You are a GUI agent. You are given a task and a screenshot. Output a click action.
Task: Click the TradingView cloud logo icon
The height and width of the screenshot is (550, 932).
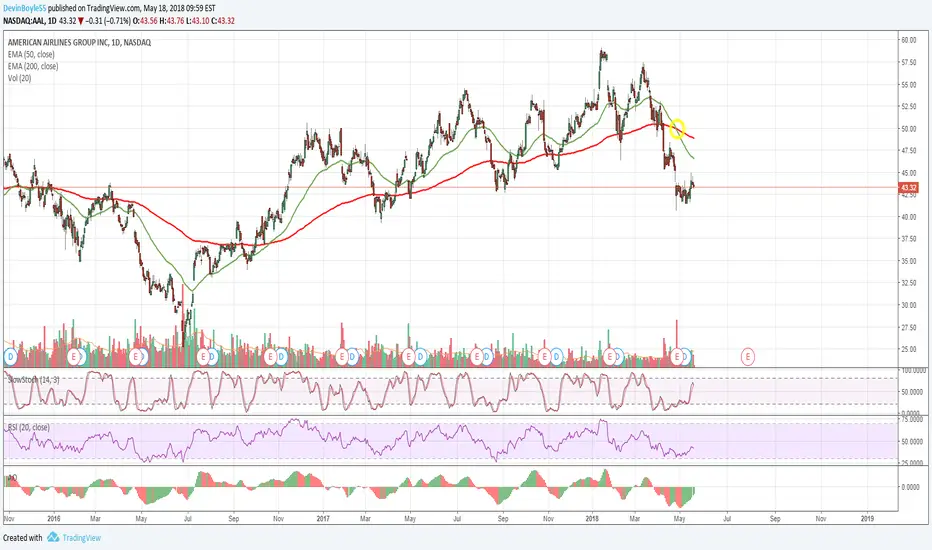pos(53,537)
